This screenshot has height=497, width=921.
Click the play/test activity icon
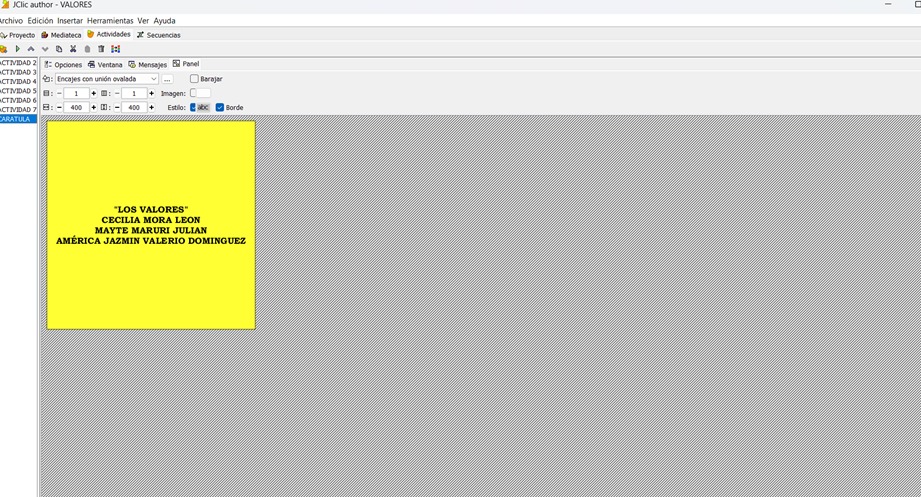point(17,49)
